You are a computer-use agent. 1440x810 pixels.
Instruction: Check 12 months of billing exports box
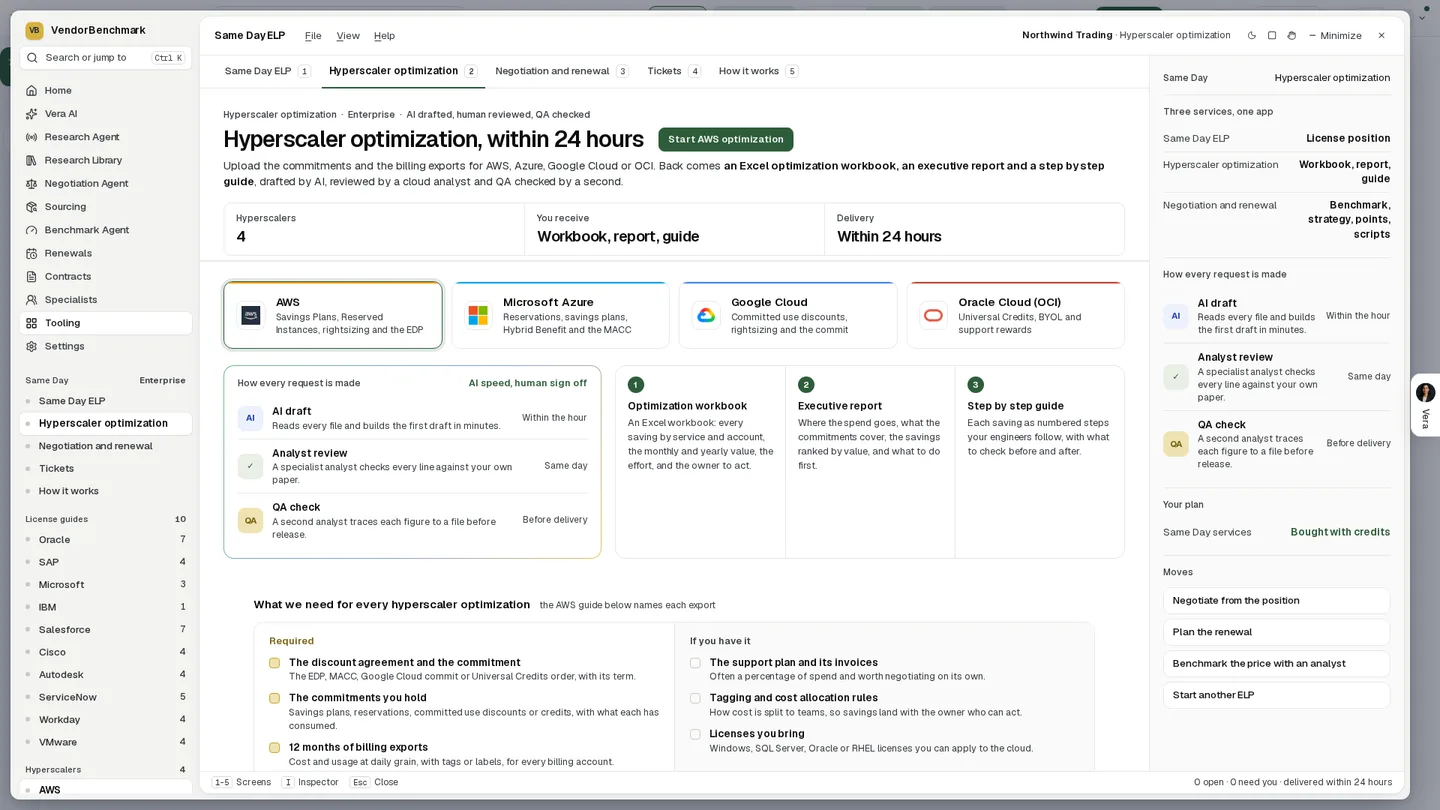pyautogui.click(x=274, y=748)
